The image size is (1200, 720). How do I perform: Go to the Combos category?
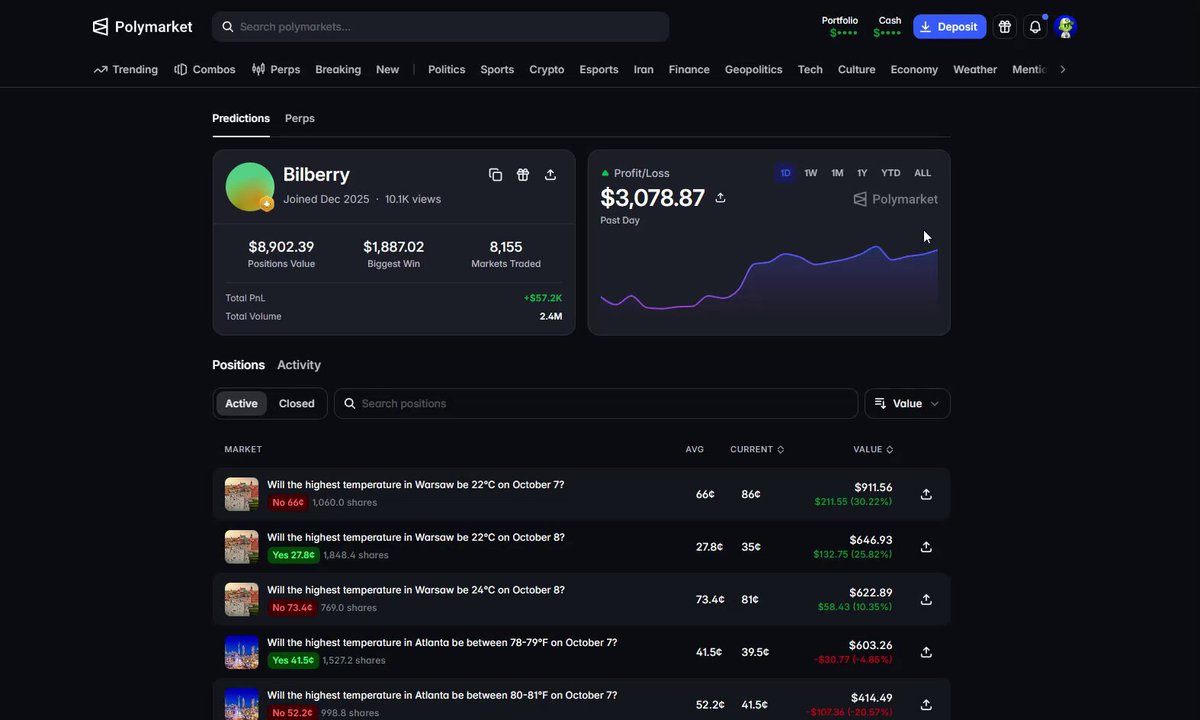point(205,69)
